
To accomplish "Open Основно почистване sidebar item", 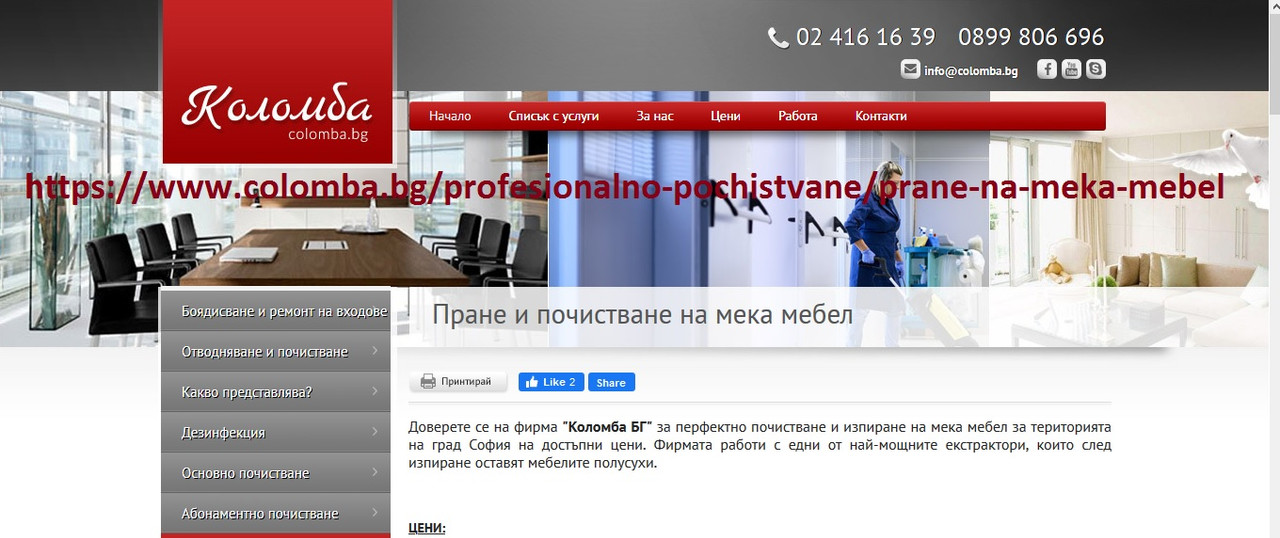I will pyautogui.click(x=276, y=473).
